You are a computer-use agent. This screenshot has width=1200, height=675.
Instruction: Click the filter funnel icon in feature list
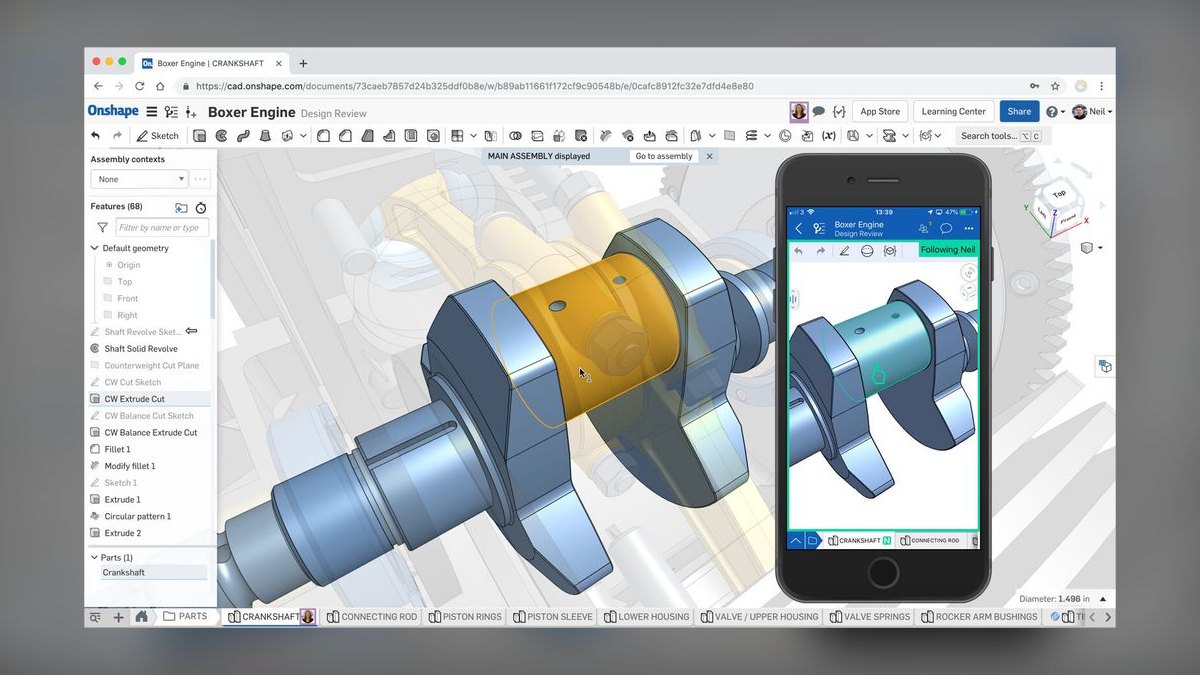(102, 228)
